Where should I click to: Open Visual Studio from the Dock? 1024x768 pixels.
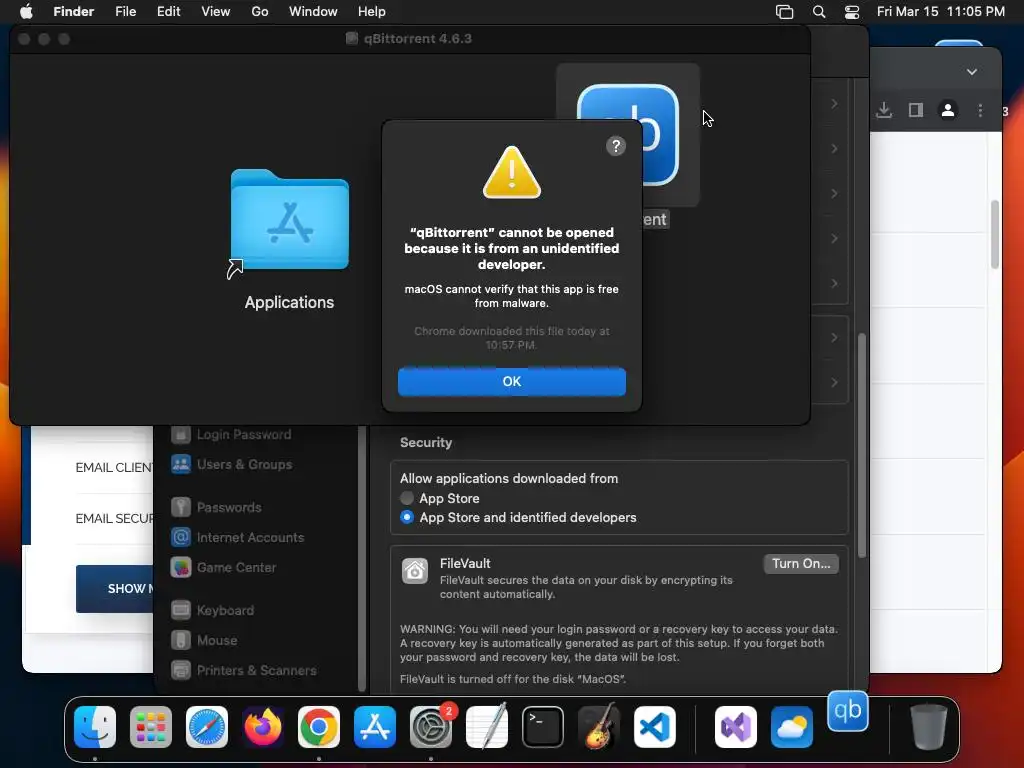[x=736, y=727]
